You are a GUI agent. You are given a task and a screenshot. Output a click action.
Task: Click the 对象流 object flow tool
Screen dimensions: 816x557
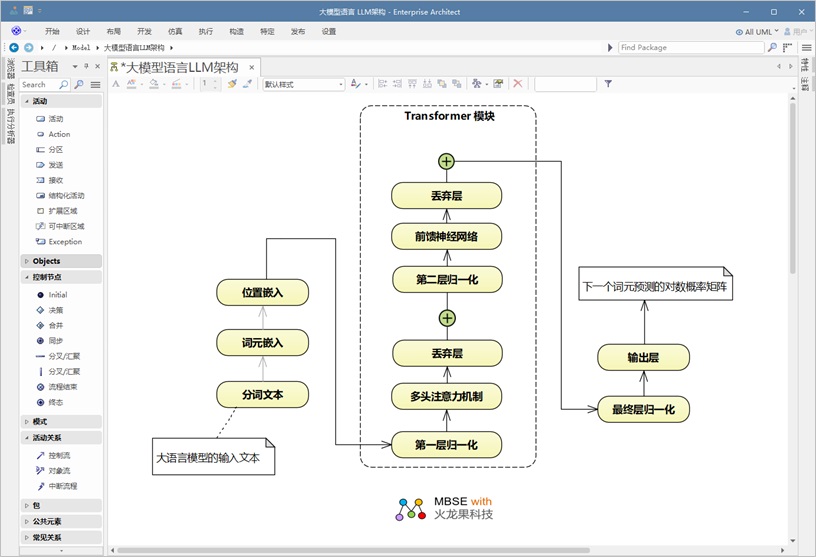tap(59, 470)
